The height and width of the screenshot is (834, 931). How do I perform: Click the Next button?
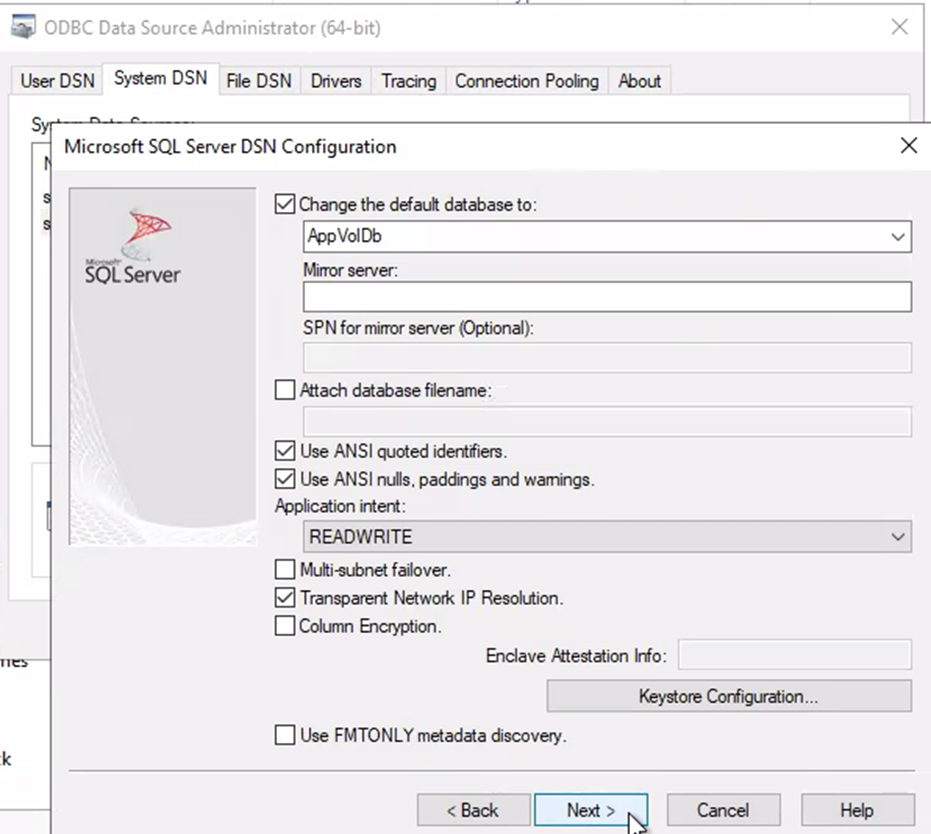coord(590,810)
